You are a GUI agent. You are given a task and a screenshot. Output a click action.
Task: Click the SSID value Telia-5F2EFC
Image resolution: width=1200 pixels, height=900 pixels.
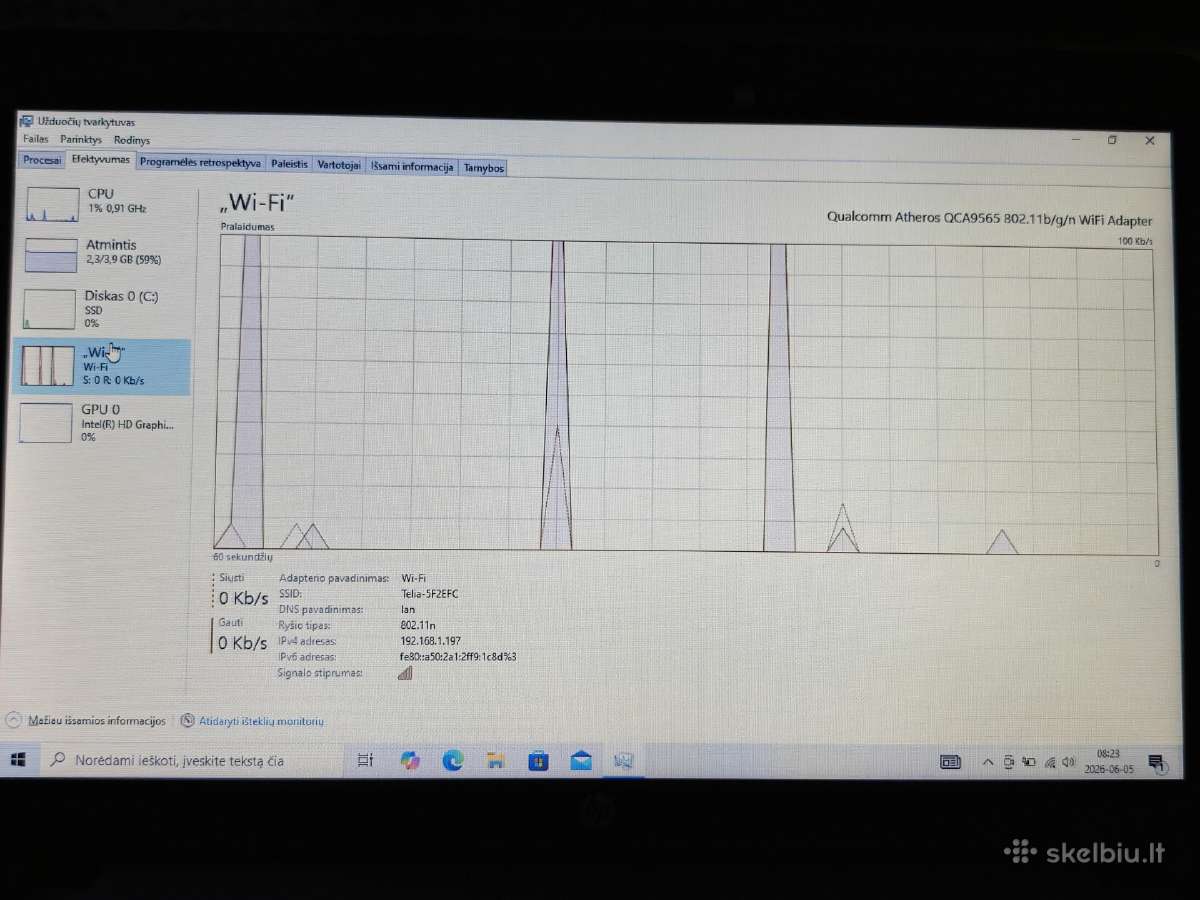[430, 594]
